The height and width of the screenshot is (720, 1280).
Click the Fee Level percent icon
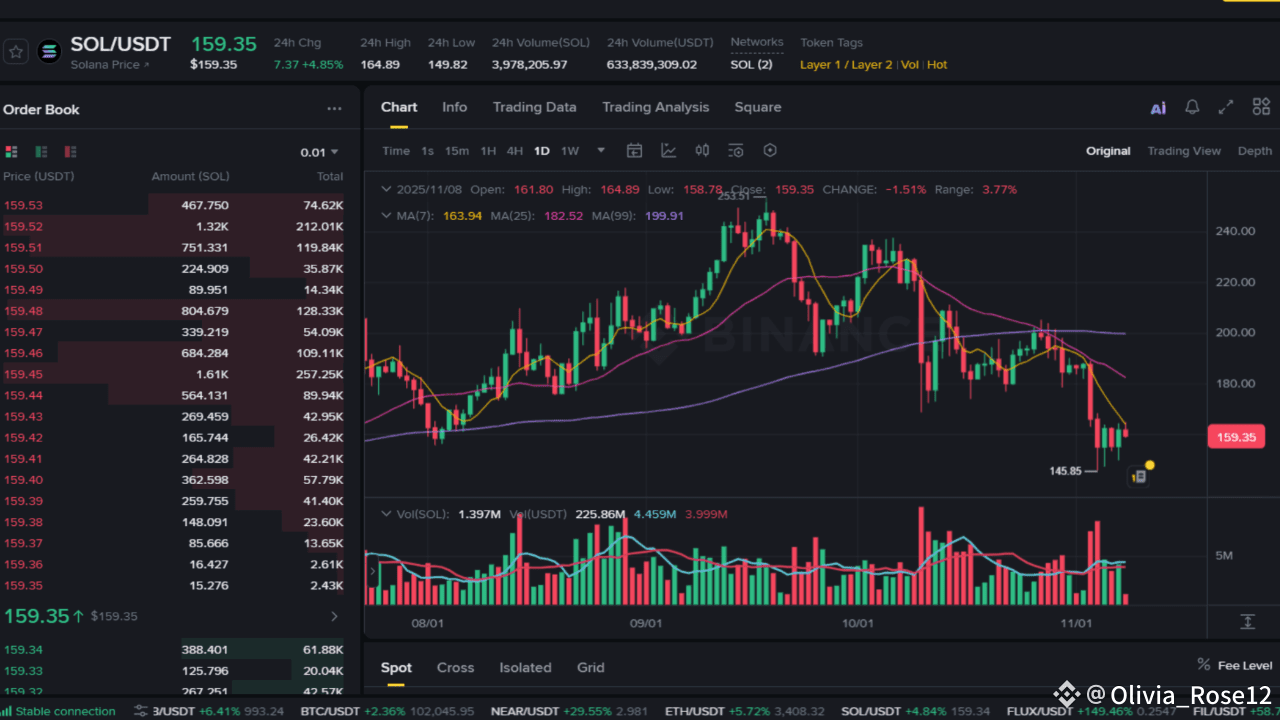tap(1203, 665)
